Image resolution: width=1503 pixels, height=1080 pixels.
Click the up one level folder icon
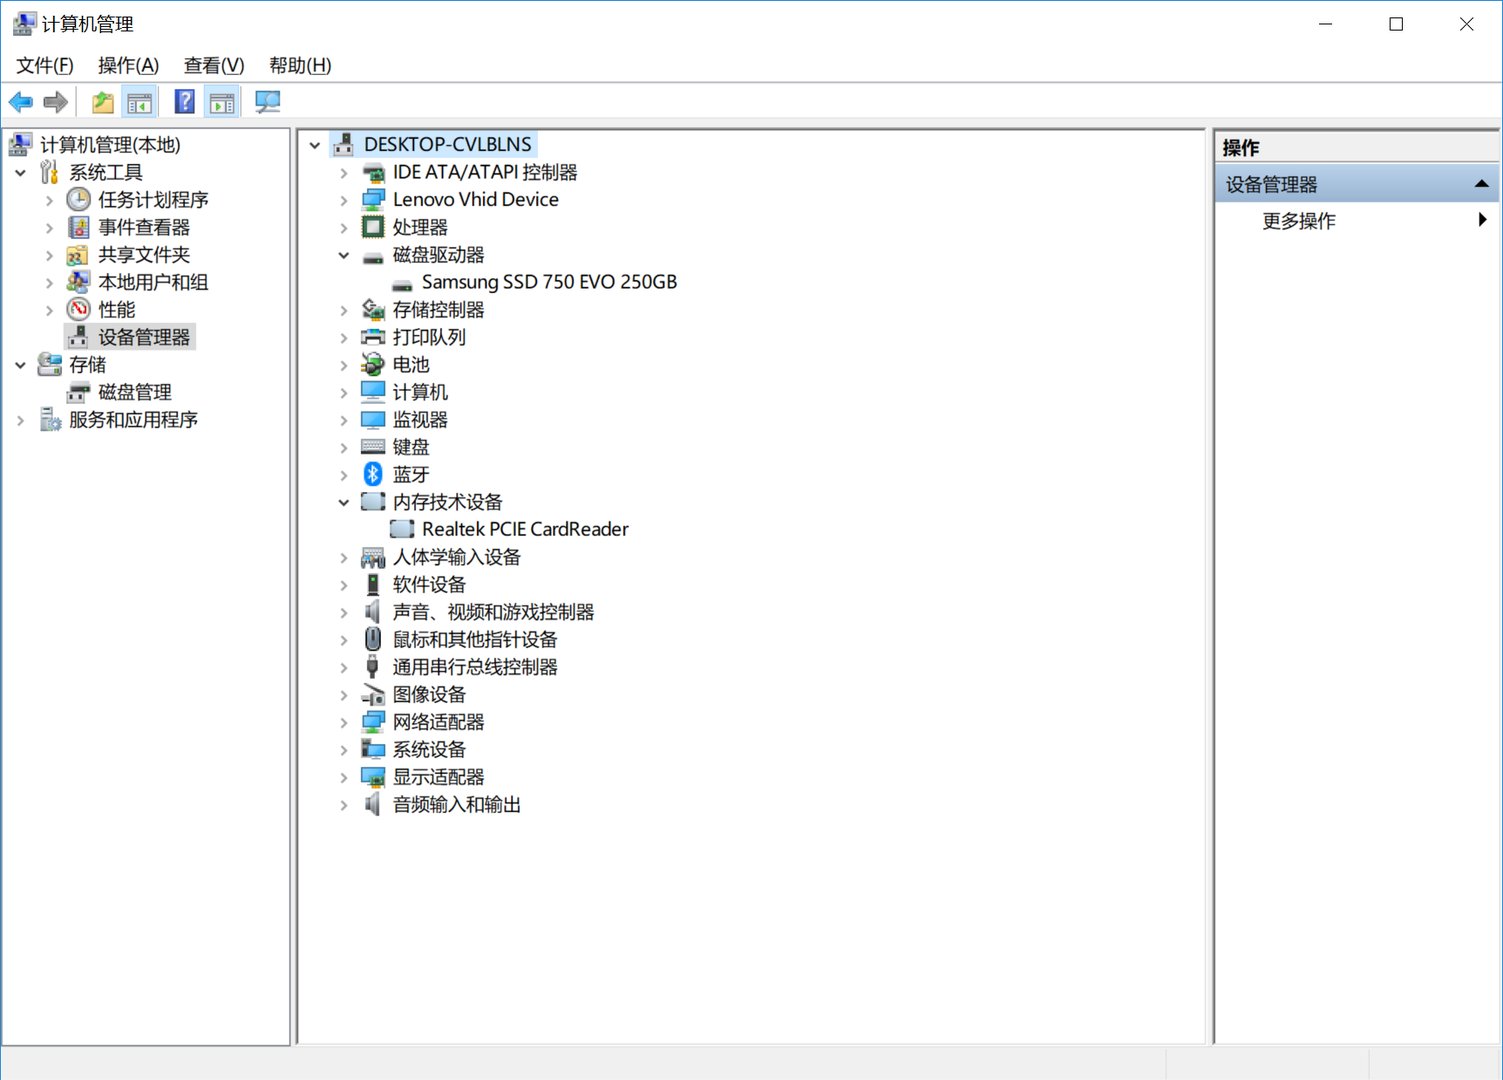(102, 102)
